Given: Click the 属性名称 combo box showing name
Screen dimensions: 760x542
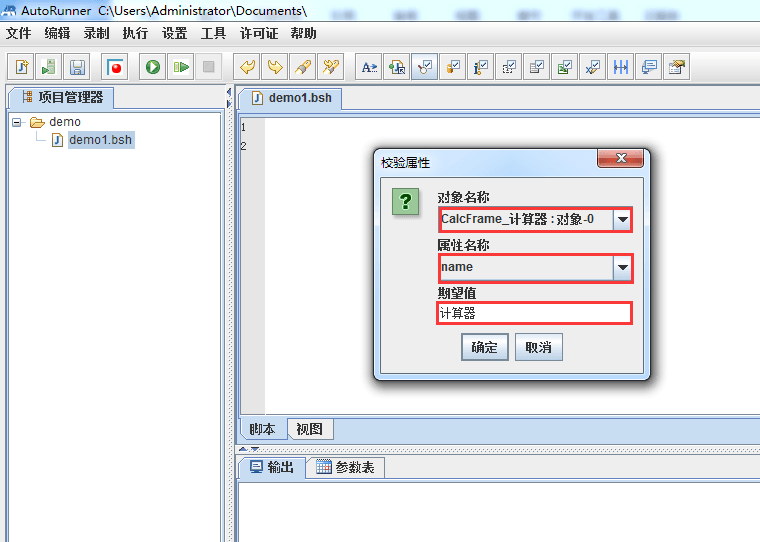Looking at the screenshot, I should coord(526,267).
